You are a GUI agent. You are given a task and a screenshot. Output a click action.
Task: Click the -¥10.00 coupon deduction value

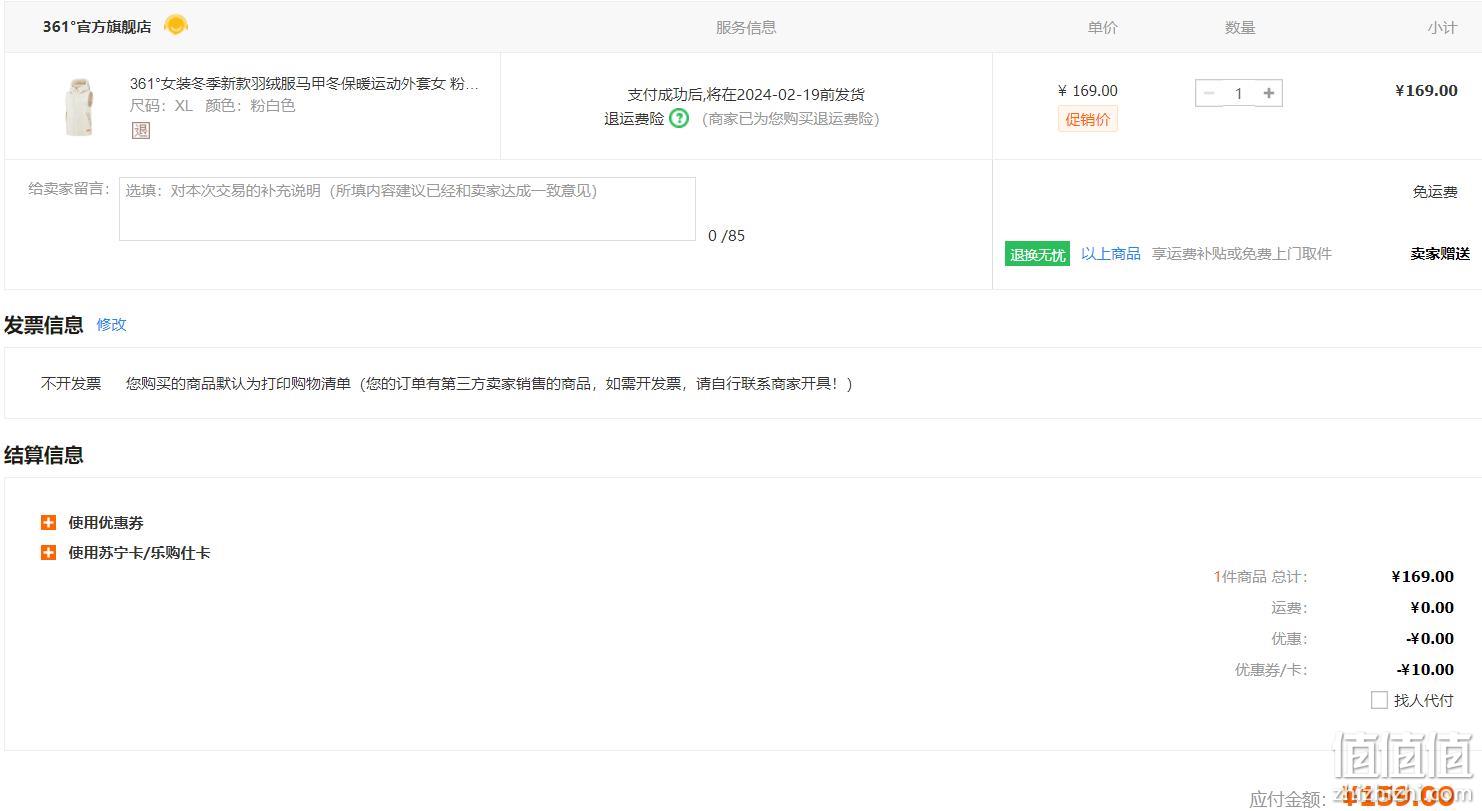tap(1425, 669)
